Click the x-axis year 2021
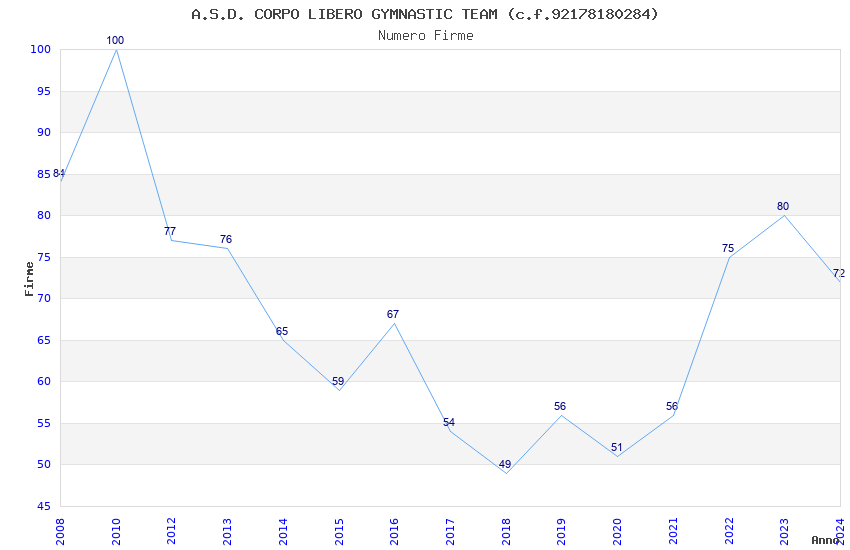 pyautogui.click(x=673, y=531)
